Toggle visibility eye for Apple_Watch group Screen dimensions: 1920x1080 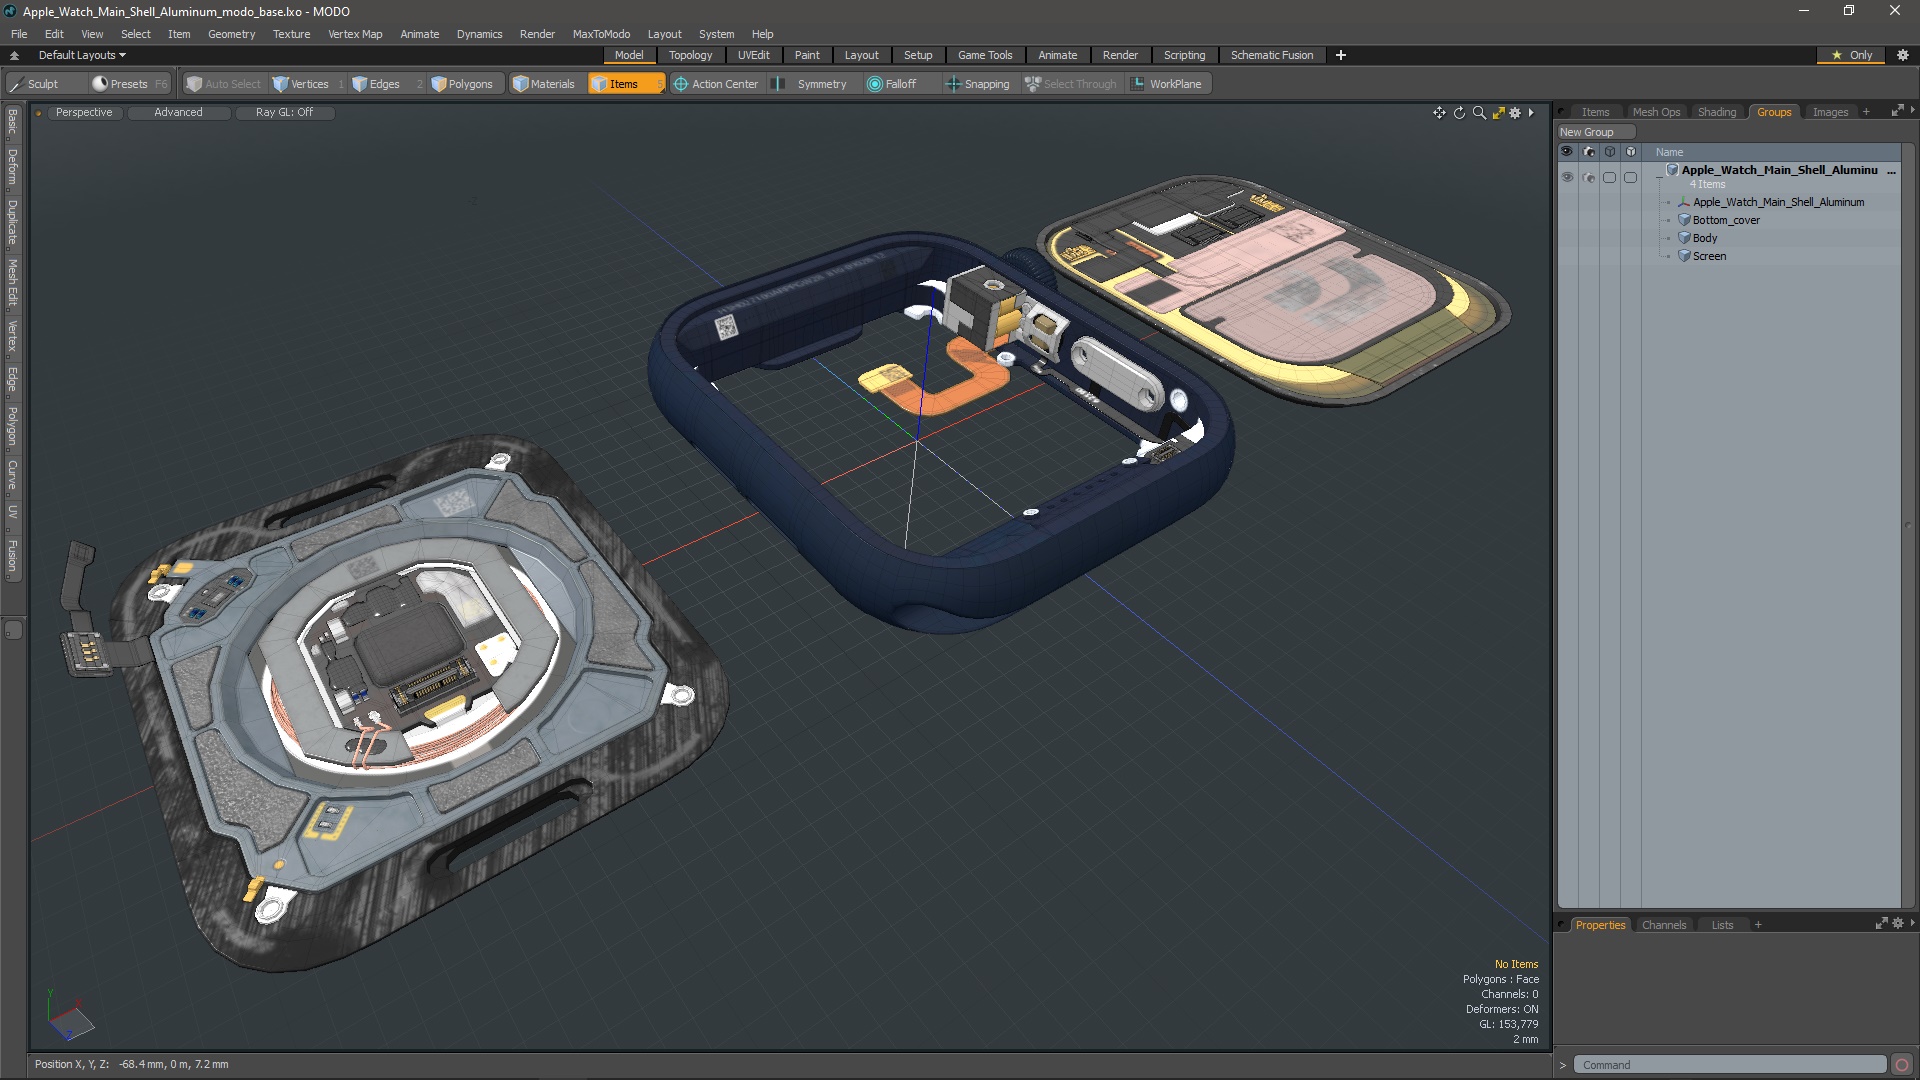pos(1566,177)
